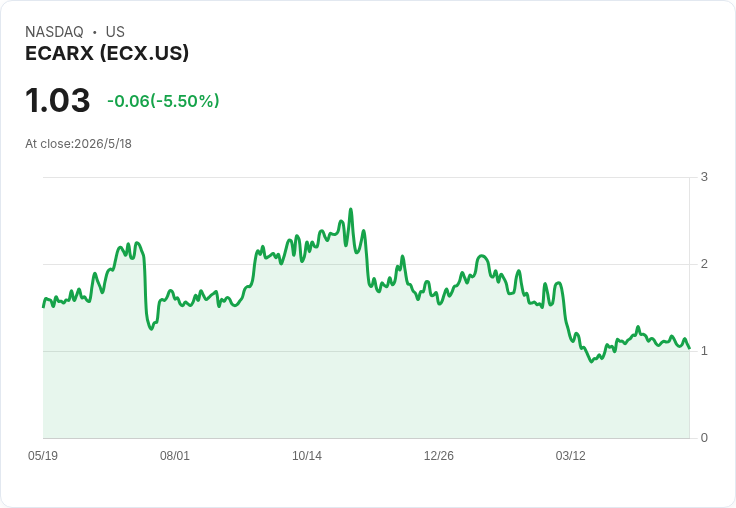Click the highest peak of the price line
Viewport: 736px width, 508px height.
[x=351, y=209]
